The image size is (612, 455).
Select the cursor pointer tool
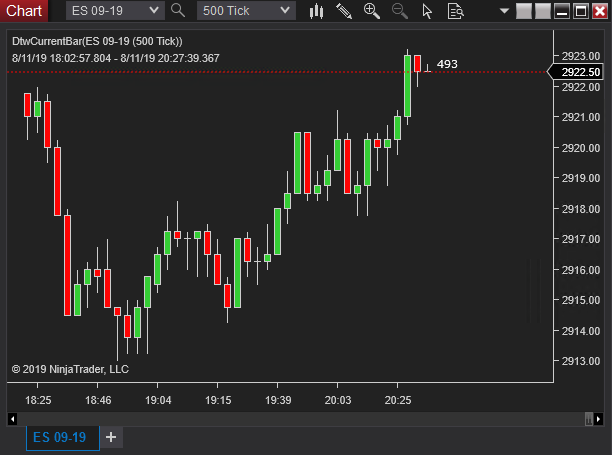click(427, 11)
